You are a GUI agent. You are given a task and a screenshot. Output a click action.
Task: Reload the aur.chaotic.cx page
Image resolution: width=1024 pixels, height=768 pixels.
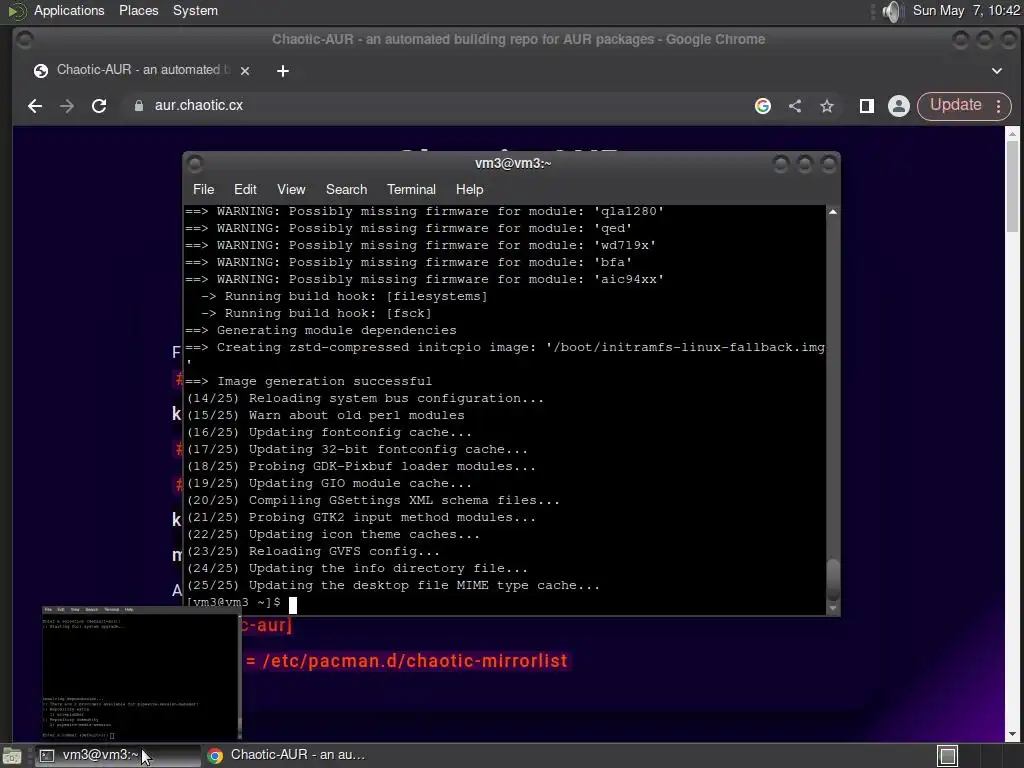pos(99,106)
